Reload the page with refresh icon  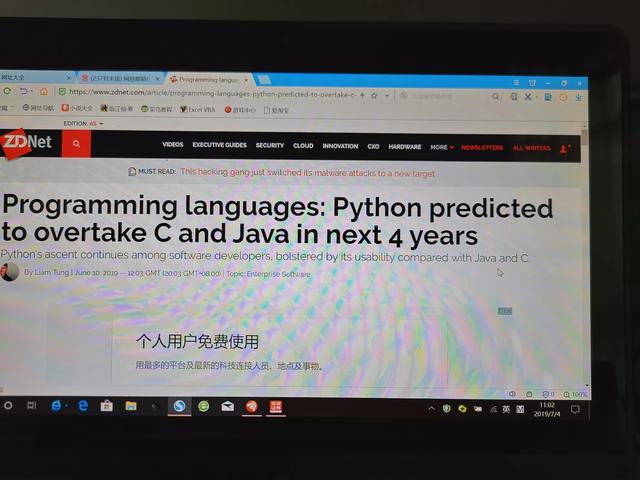(7, 91)
